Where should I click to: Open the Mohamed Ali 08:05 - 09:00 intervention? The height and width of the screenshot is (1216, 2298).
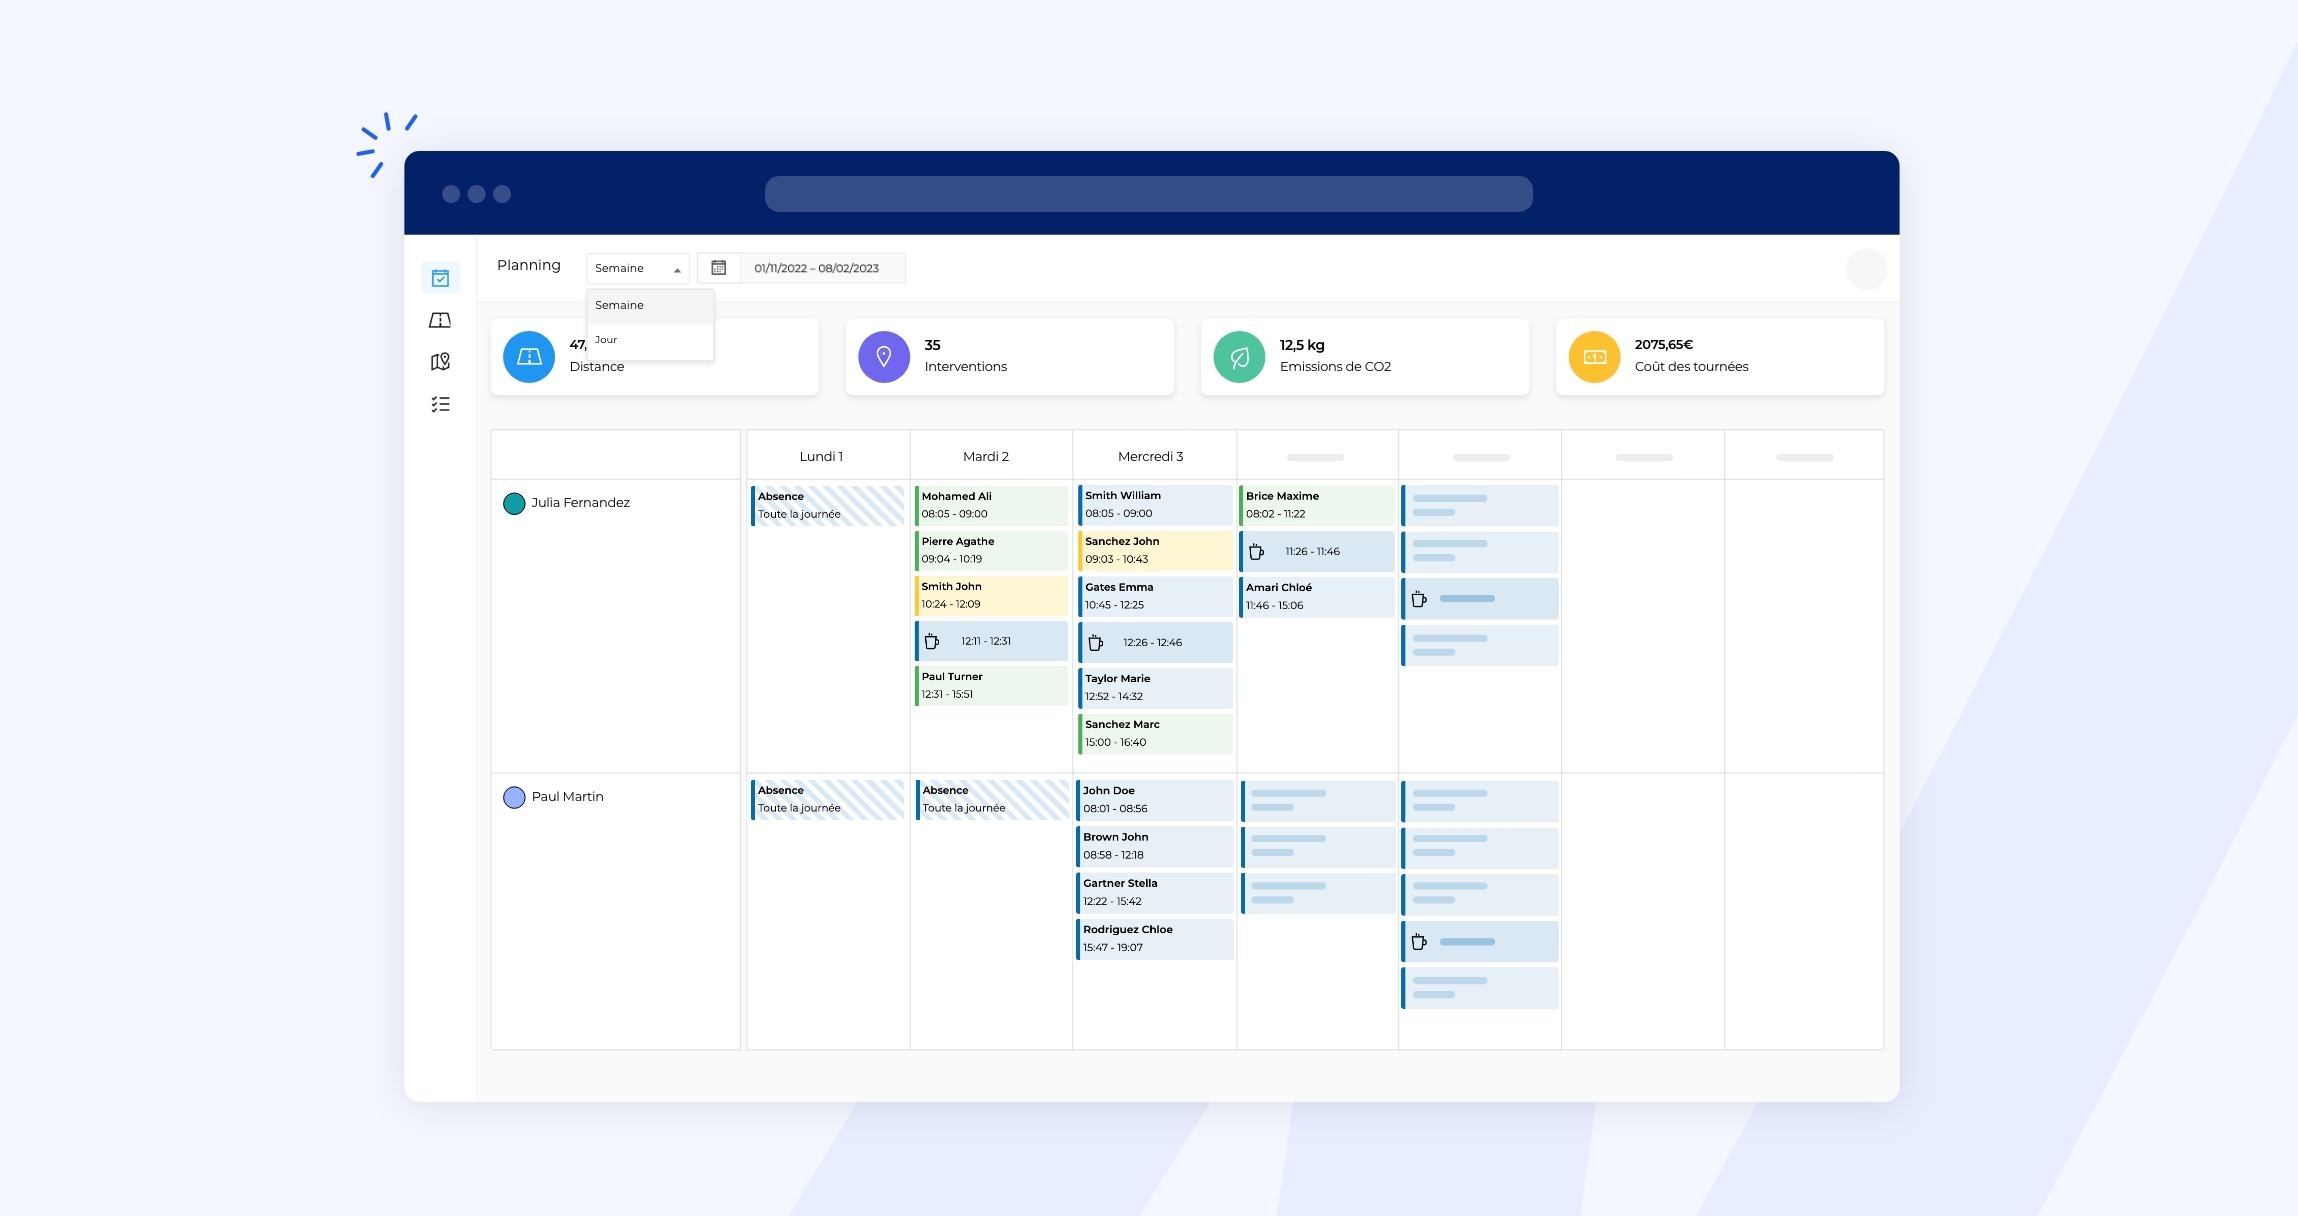coord(991,505)
